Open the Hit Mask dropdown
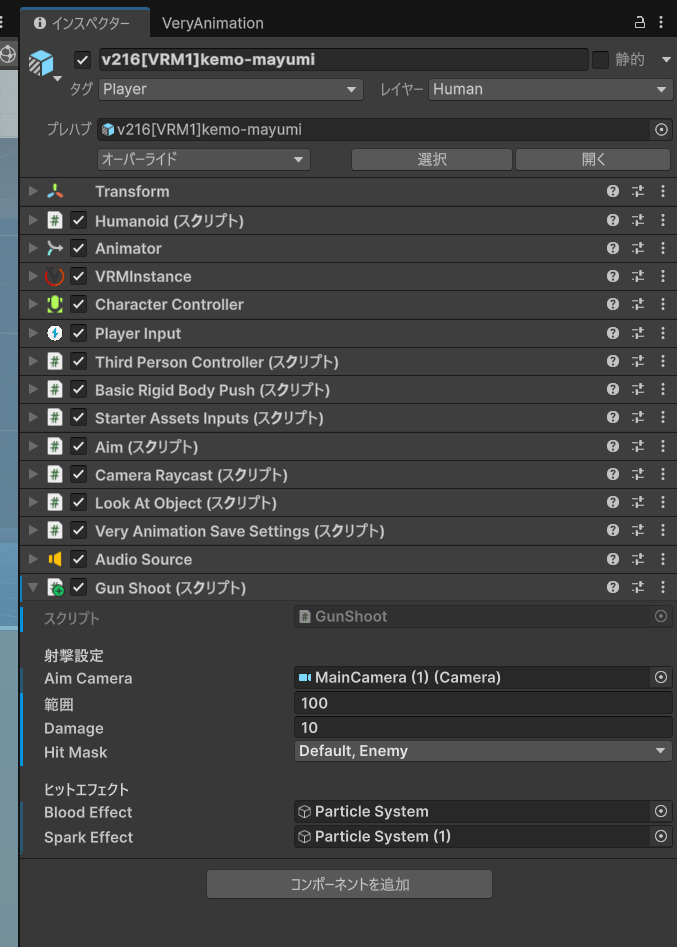The height and width of the screenshot is (947, 677). [x=483, y=751]
